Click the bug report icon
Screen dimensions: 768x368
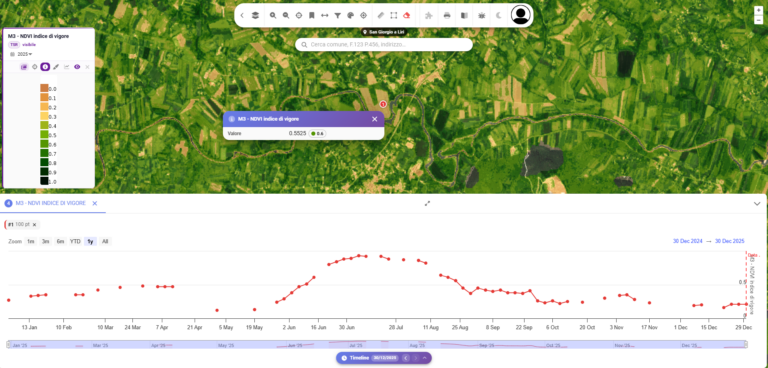pyautogui.click(x=482, y=16)
